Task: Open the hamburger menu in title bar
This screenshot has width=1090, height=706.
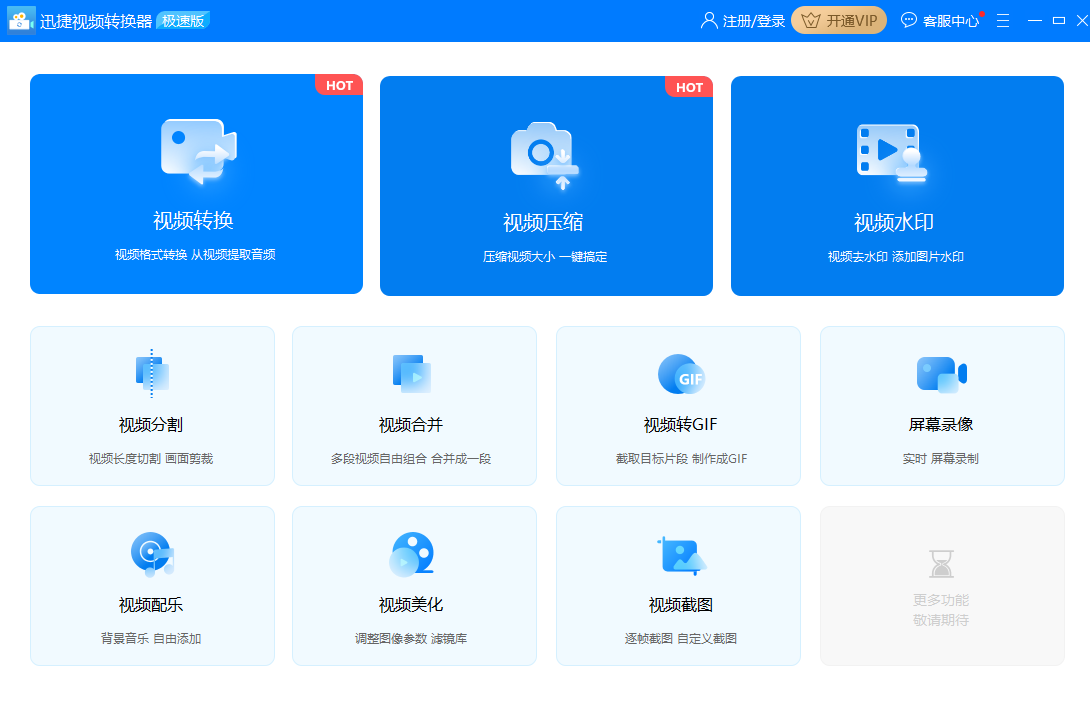Action: click(1002, 20)
